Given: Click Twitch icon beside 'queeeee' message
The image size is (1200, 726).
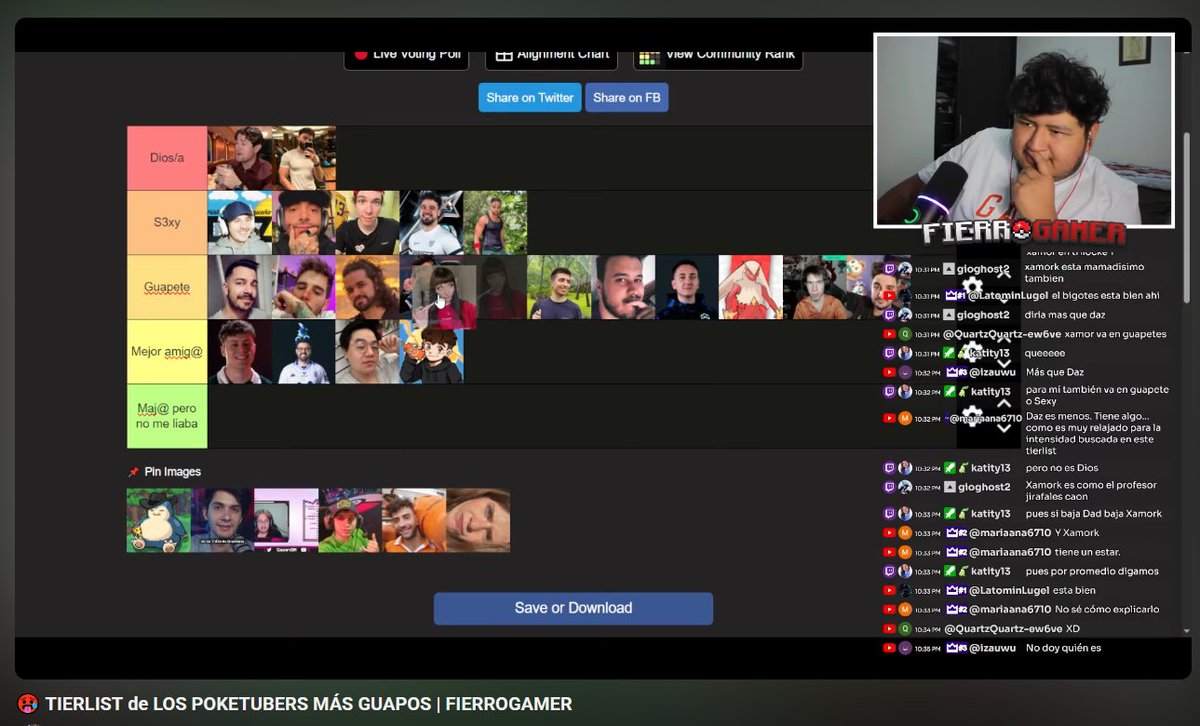Looking at the screenshot, I should (889, 353).
